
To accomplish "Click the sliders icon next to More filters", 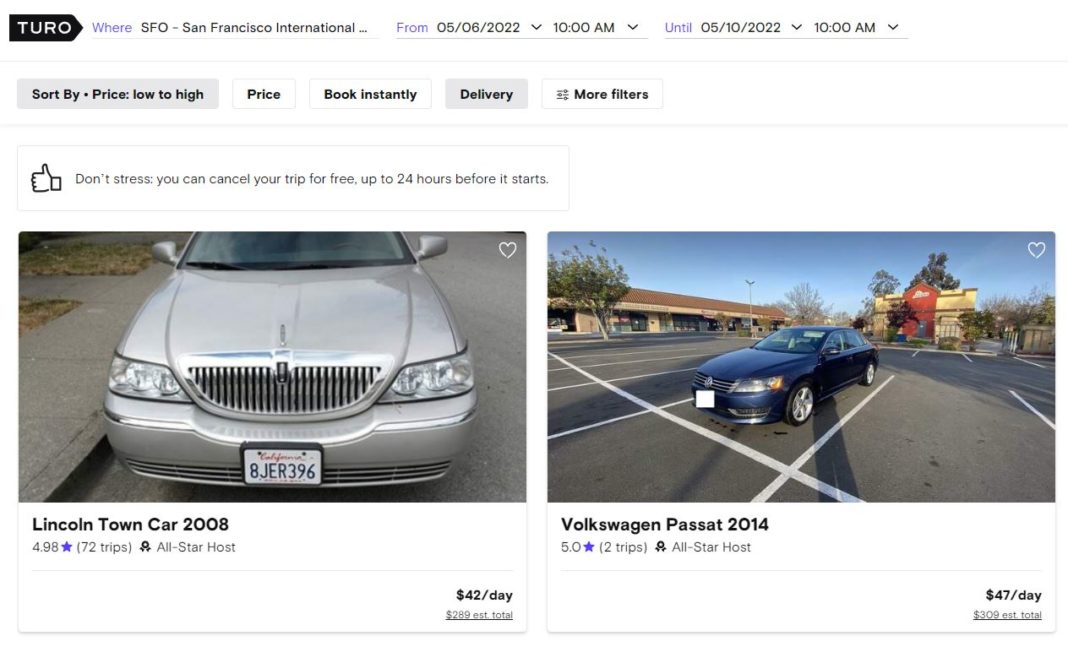I will click(560, 93).
